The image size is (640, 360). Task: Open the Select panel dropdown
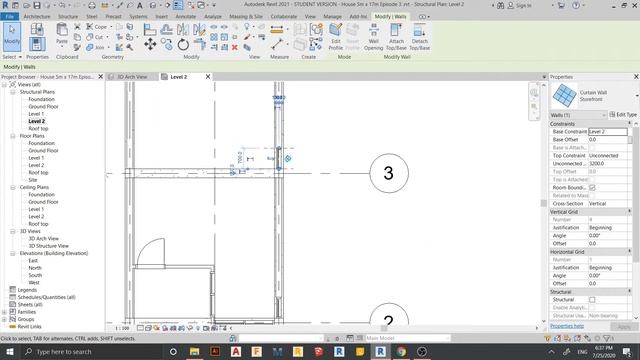coord(12,57)
